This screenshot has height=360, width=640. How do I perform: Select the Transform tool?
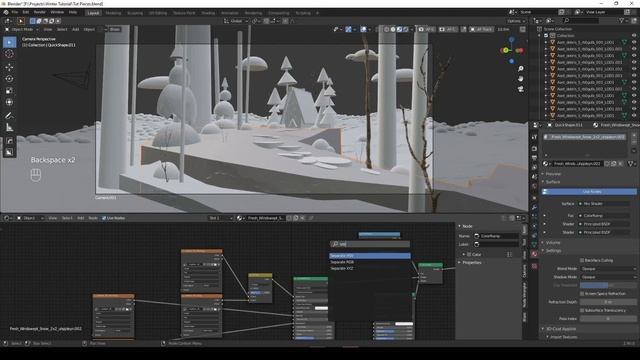click(x=9, y=102)
